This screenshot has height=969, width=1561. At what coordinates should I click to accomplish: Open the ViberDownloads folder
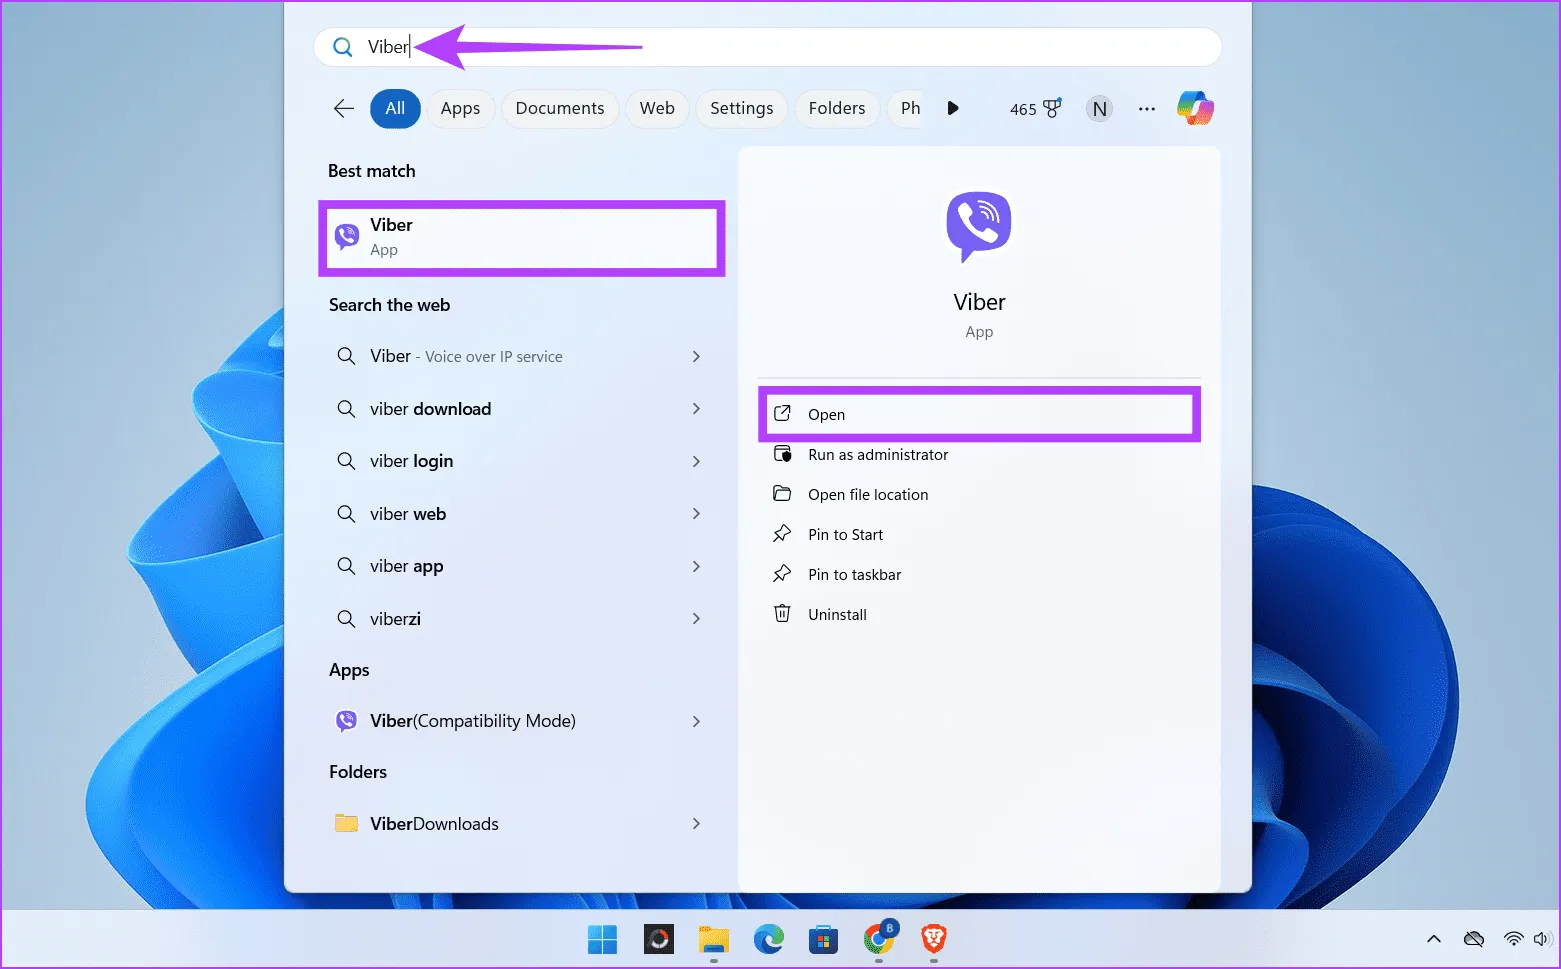point(433,823)
